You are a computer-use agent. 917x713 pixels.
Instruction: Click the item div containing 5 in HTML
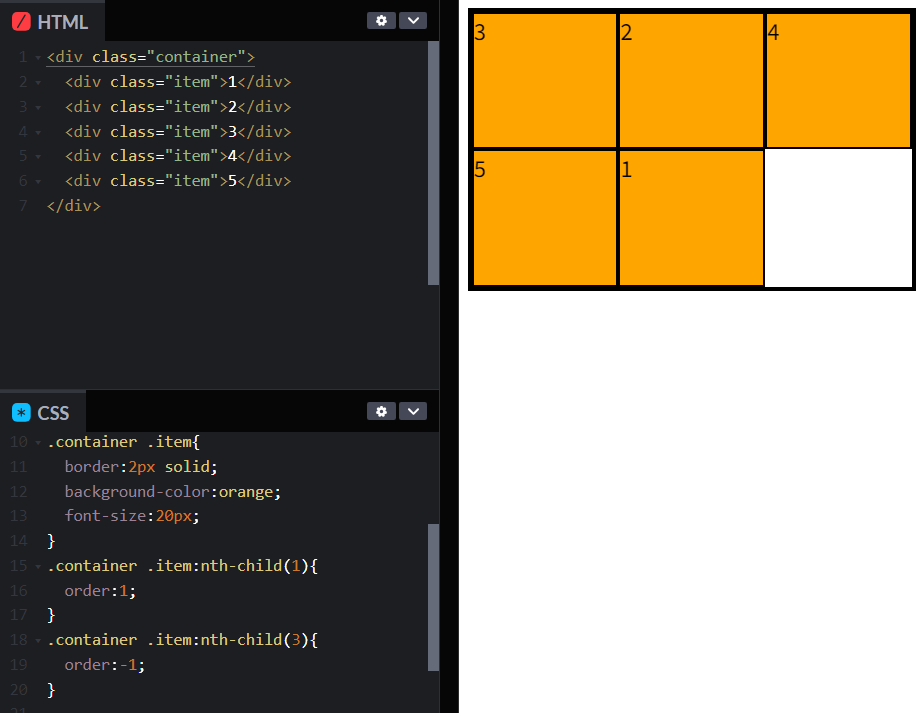click(178, 181)
